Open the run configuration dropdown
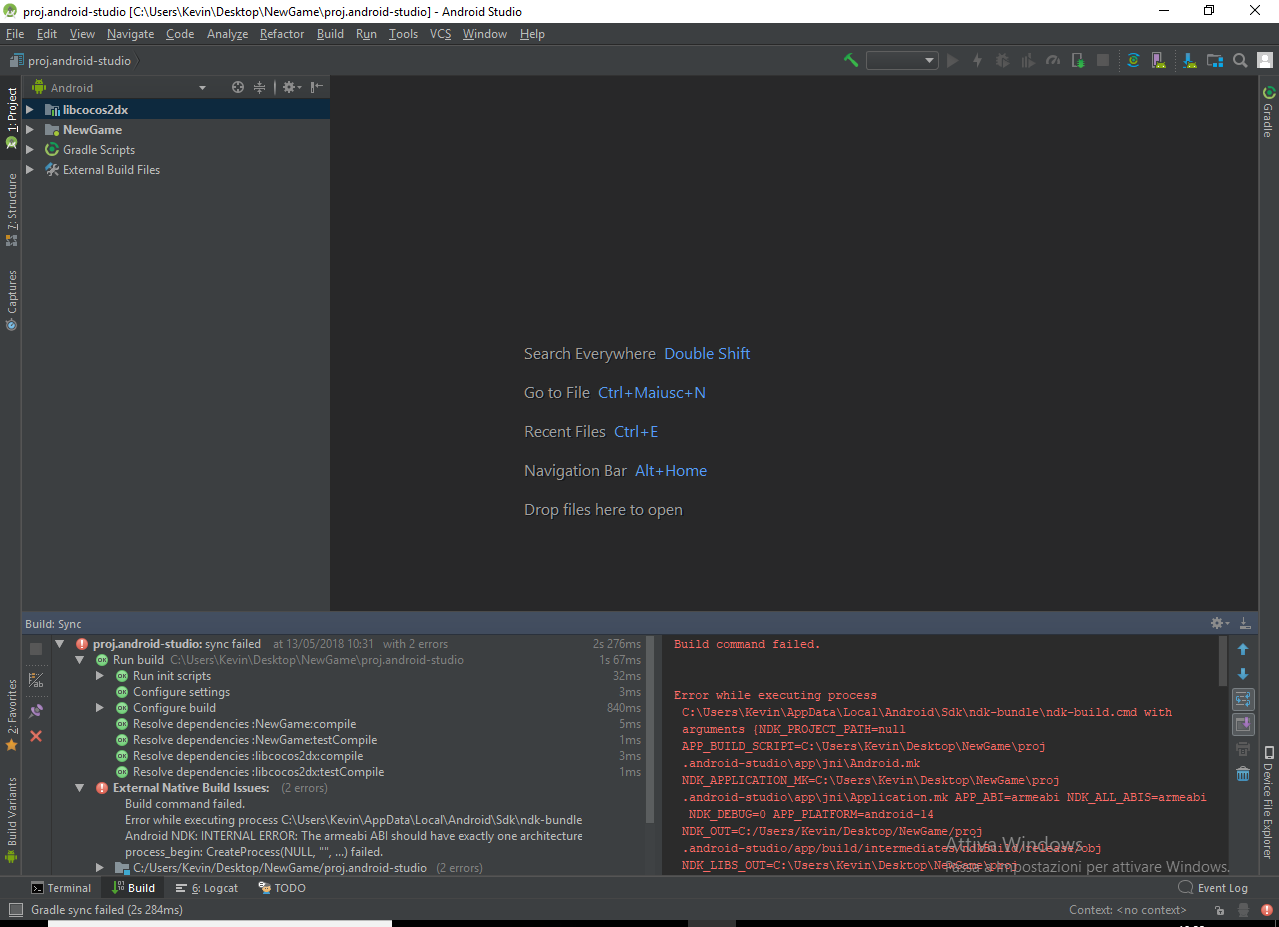1279x927 pixels. 902,60
